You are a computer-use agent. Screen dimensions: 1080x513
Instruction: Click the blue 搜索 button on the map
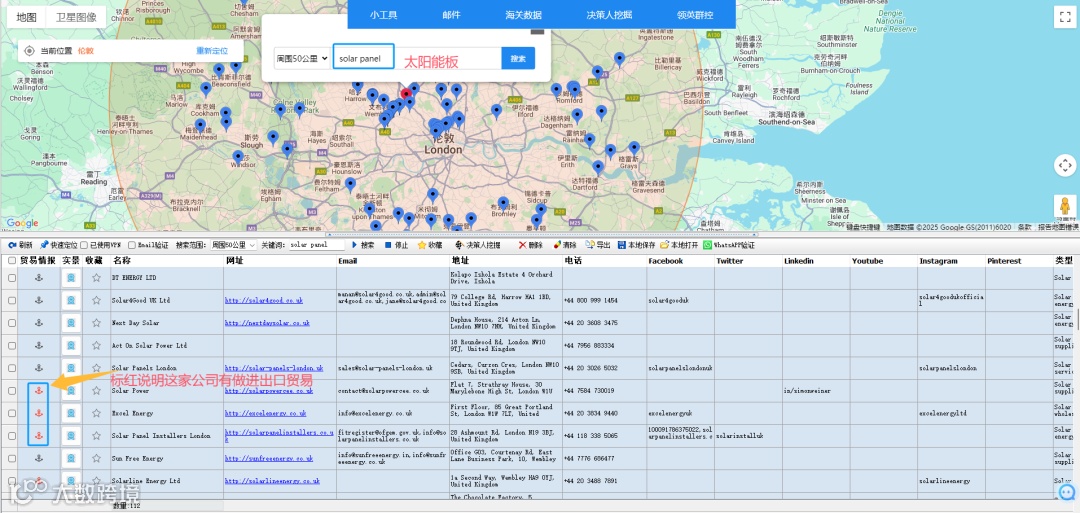click(x=518, y=59)
